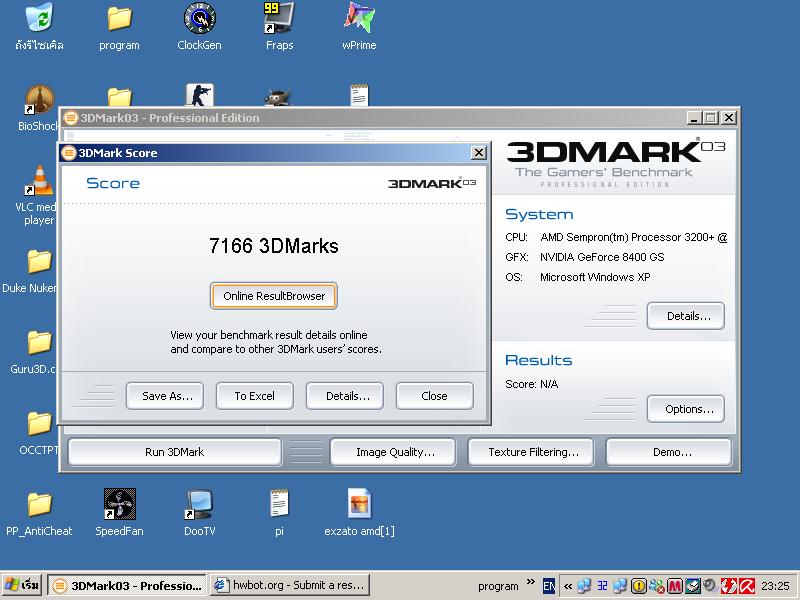Launch VLC media player shortcut
The image size is (800, 600).
coord(39,181)
